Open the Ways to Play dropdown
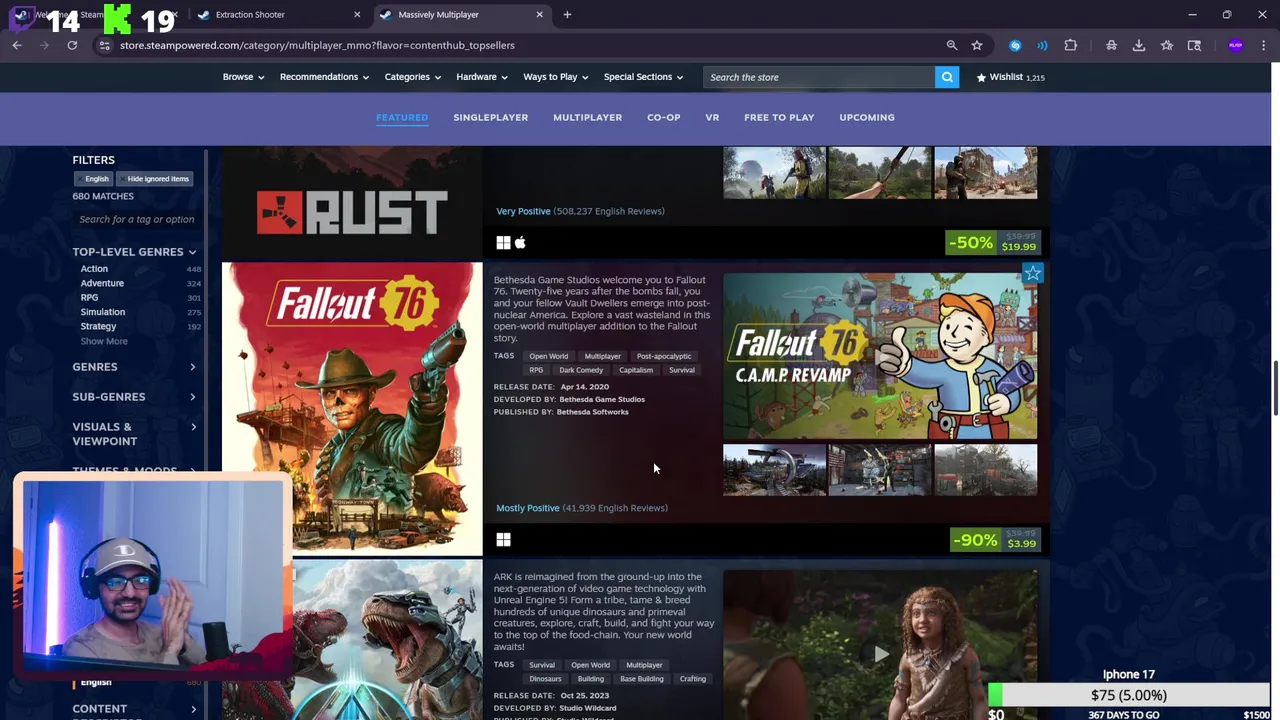 click(x=556, y=77)
